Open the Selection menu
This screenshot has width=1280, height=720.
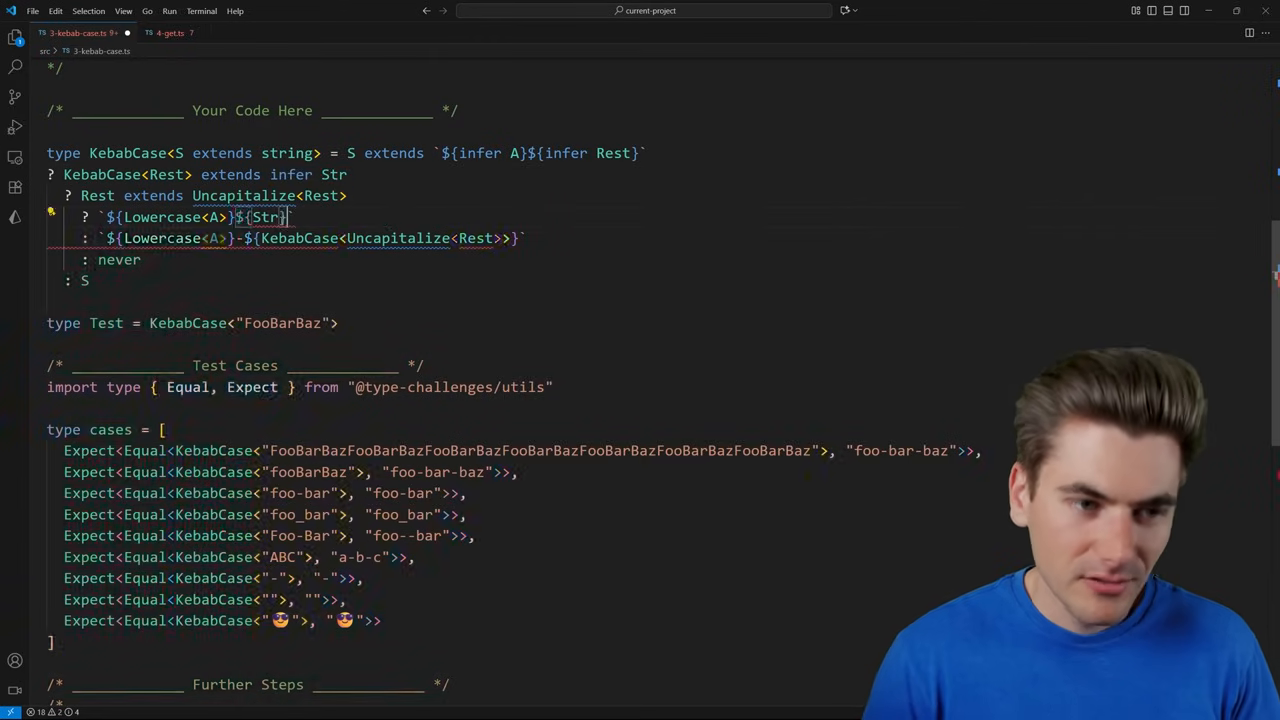click(88, 11)
